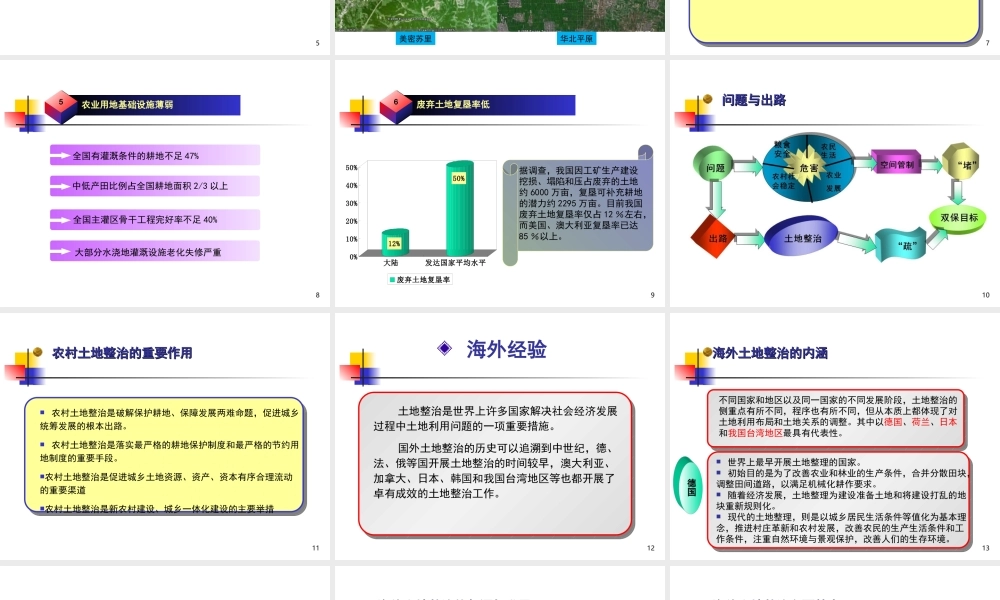The width and height of the screenshot is (1000, 600).
Task: Click the olive "堵" hexagon shape
Action: [960, 162]
